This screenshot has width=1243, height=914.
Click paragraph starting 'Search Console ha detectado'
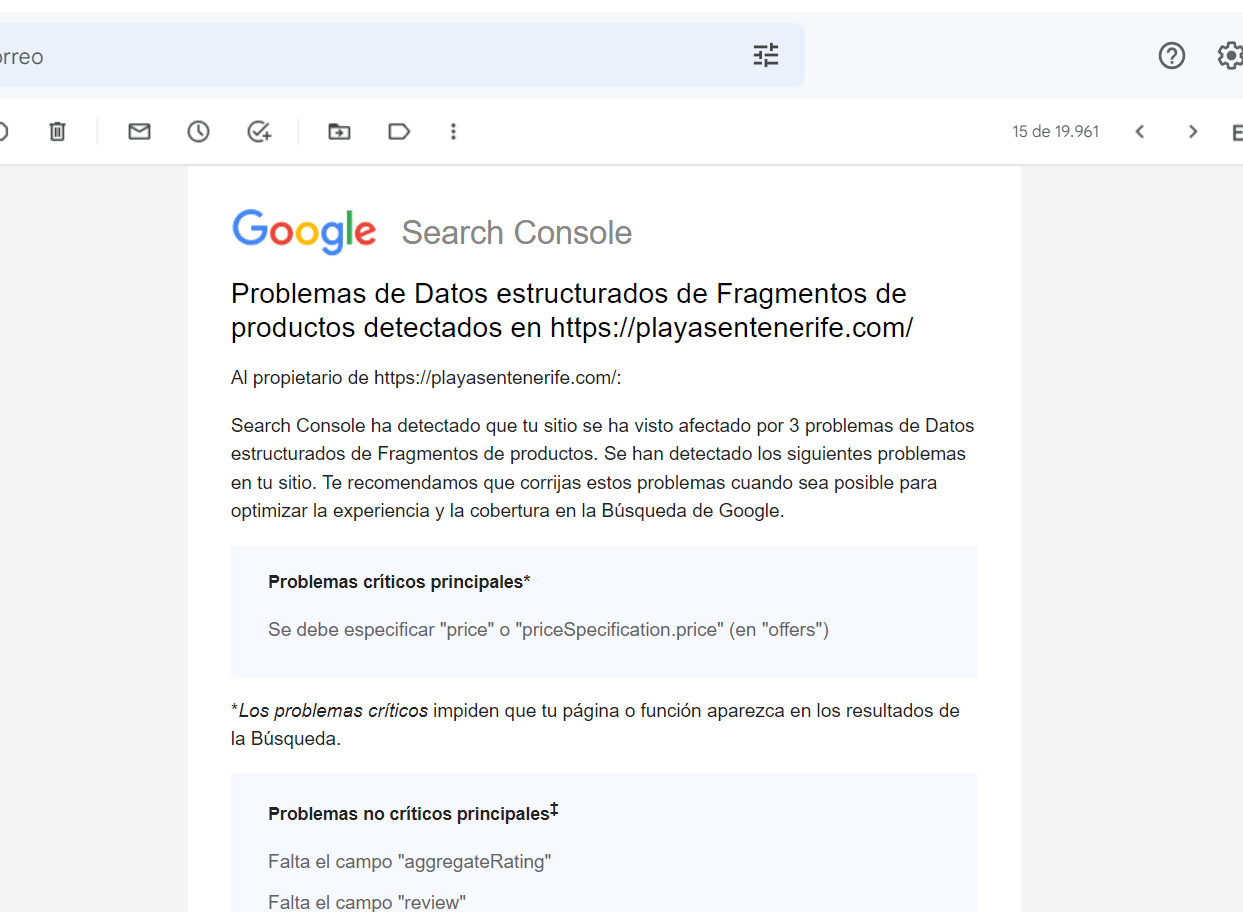[x=603, y=468]
